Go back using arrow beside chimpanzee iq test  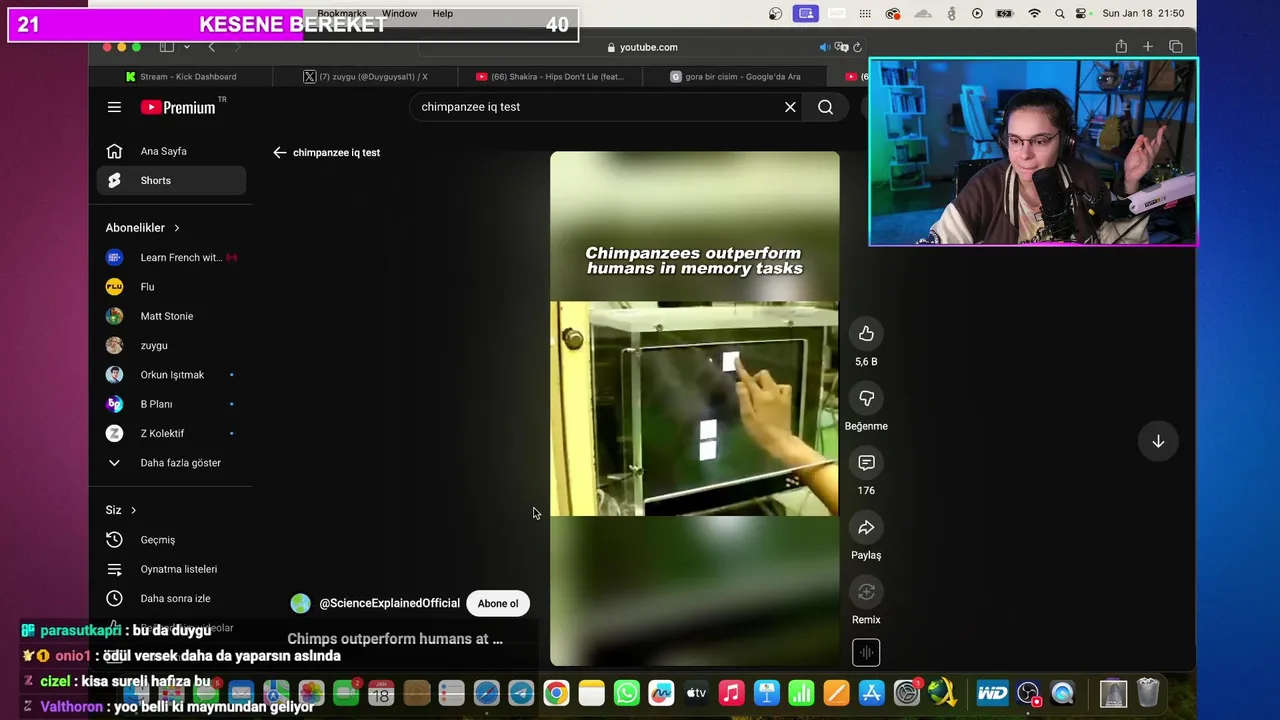tap(280, 153)
